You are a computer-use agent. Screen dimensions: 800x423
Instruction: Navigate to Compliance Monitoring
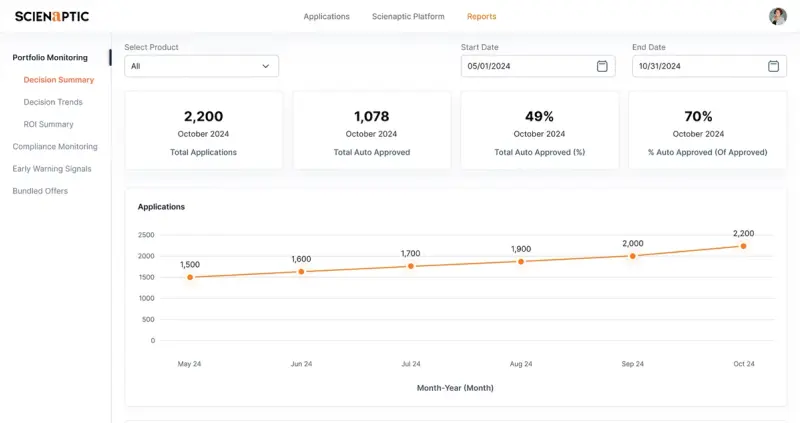point(55,146)
